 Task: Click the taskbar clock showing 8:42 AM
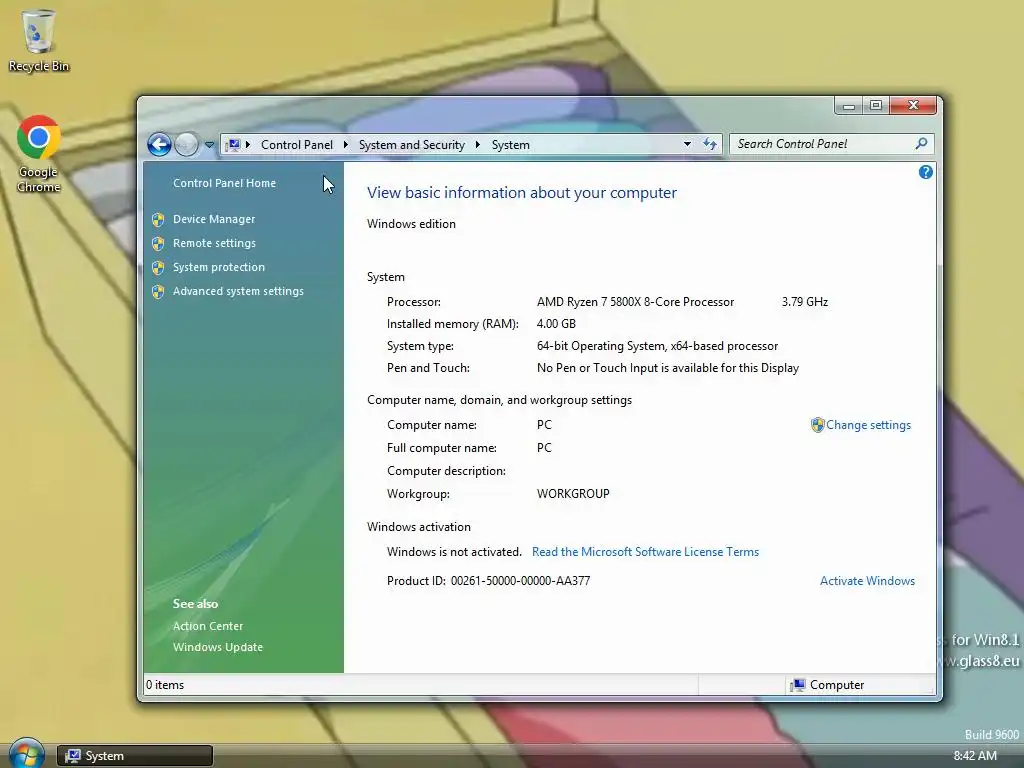coord(975,756)
